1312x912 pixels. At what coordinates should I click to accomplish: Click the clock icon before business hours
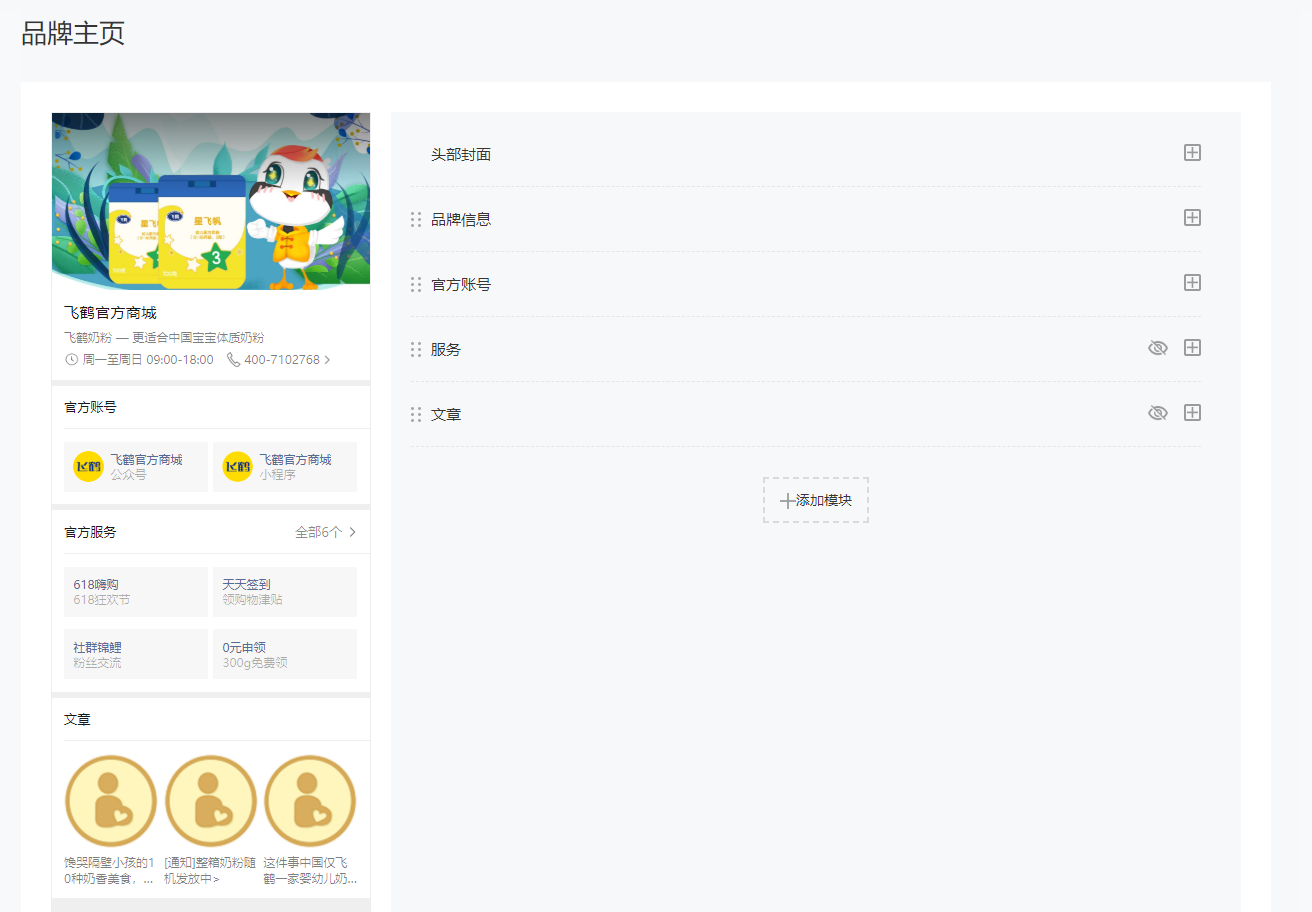(71, 360)
